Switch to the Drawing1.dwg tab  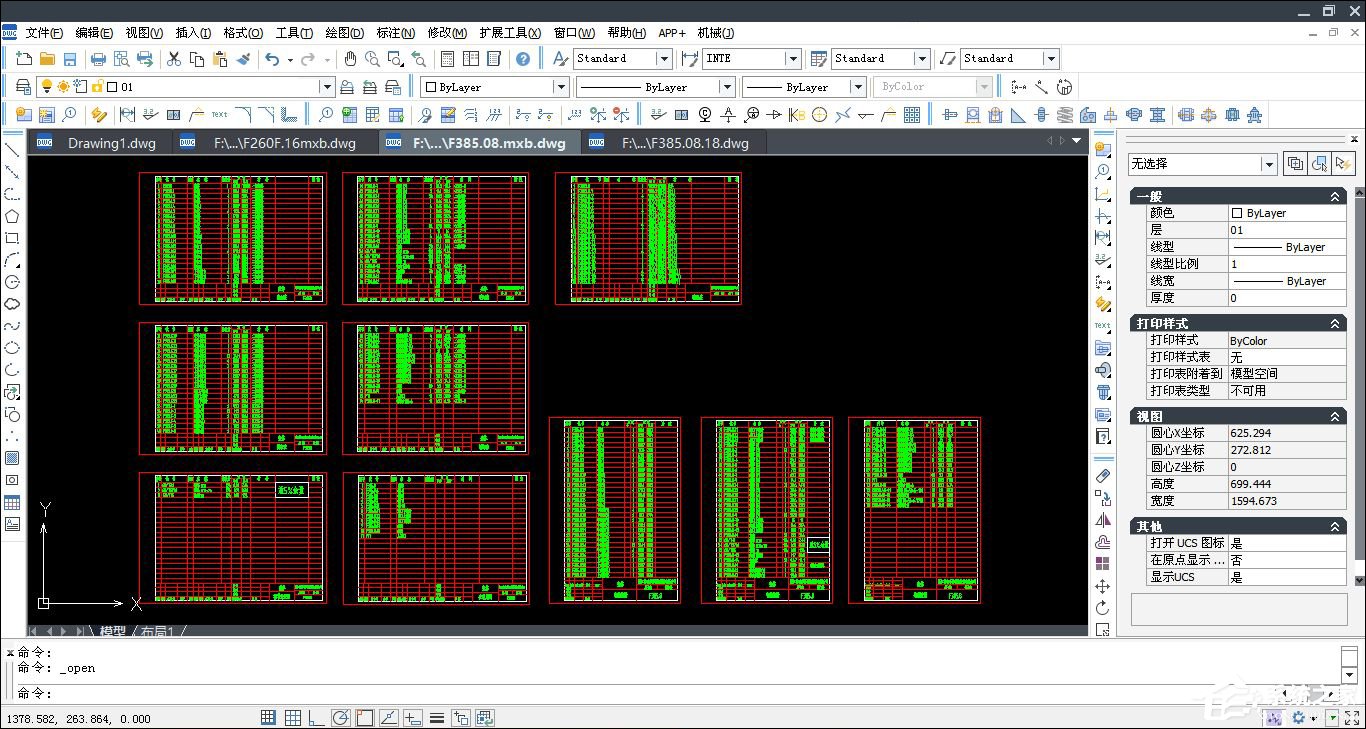111,143
